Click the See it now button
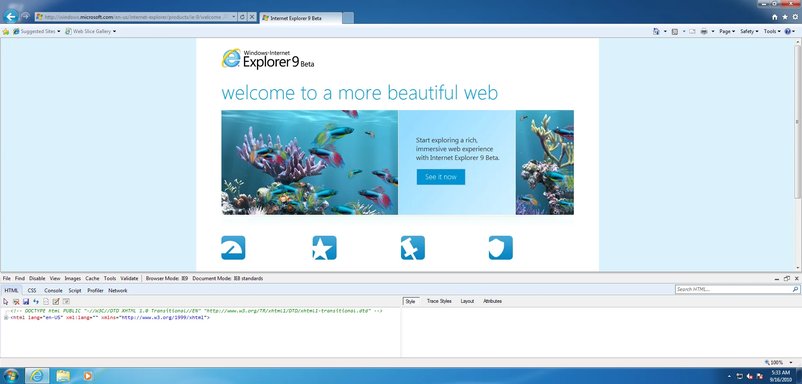Image resolution: width=802 pixels, height=384 pixels. [x=440, y=177]
